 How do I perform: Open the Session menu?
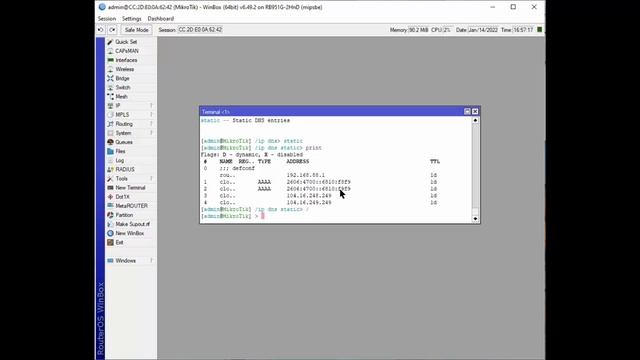tap(107, 19)
